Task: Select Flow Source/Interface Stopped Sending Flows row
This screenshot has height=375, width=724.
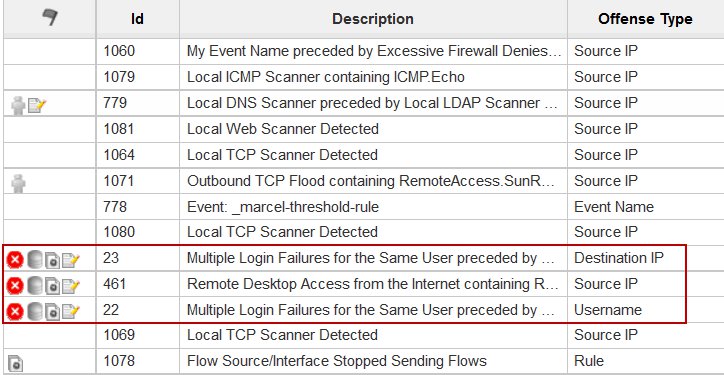Action: click(x=364, y=361)
